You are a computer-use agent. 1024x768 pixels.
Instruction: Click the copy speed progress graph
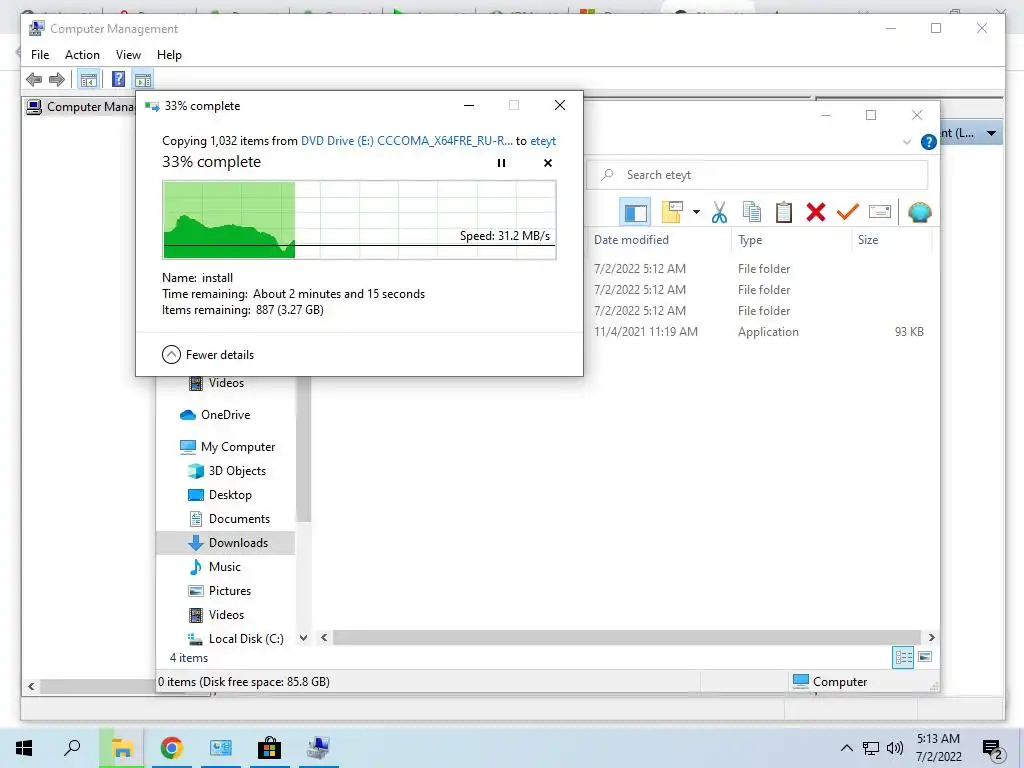pyautogui.click(x=359, y=220)
